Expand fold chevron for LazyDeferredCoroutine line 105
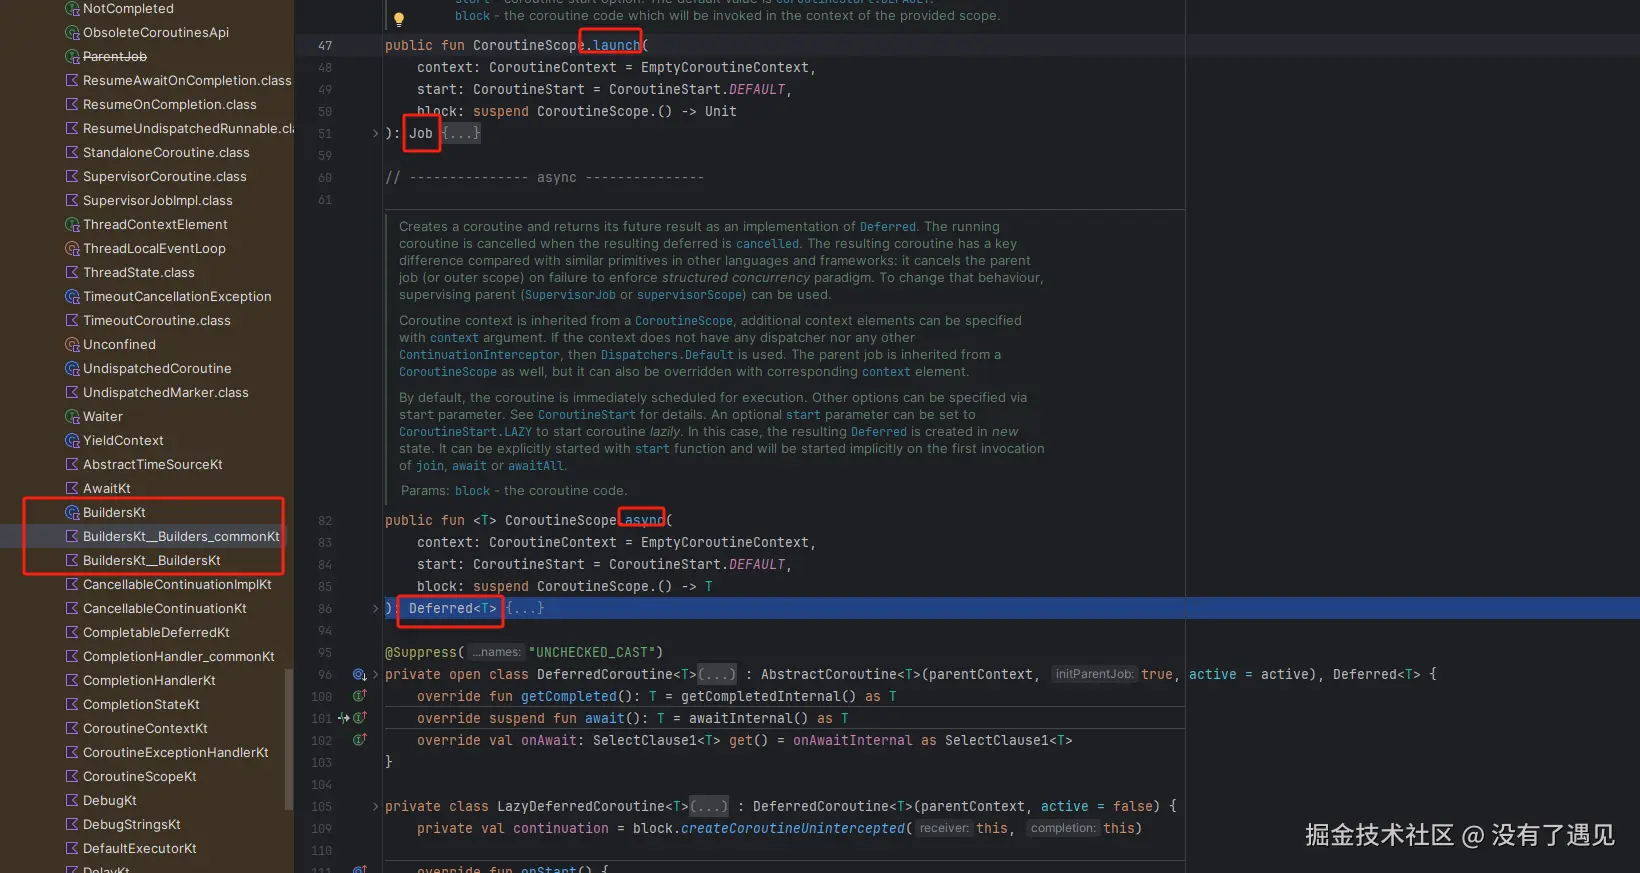Screen dimensions: 1640x873 tap(376, 806)
